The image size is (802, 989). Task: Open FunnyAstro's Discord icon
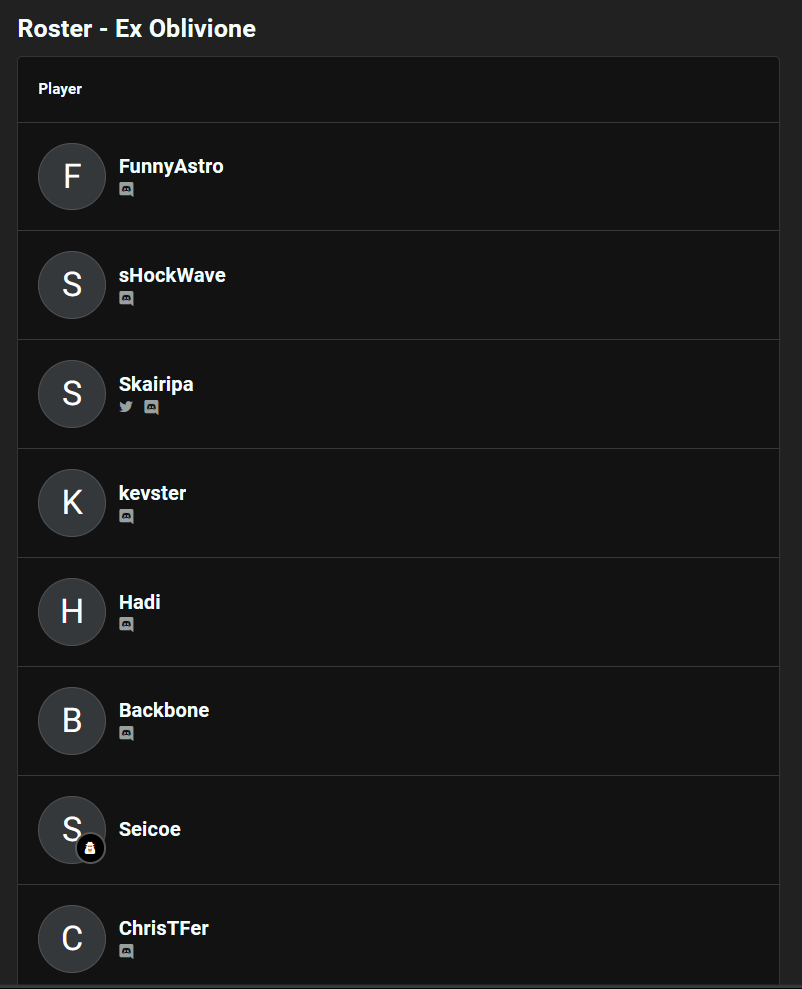[126, 189]
